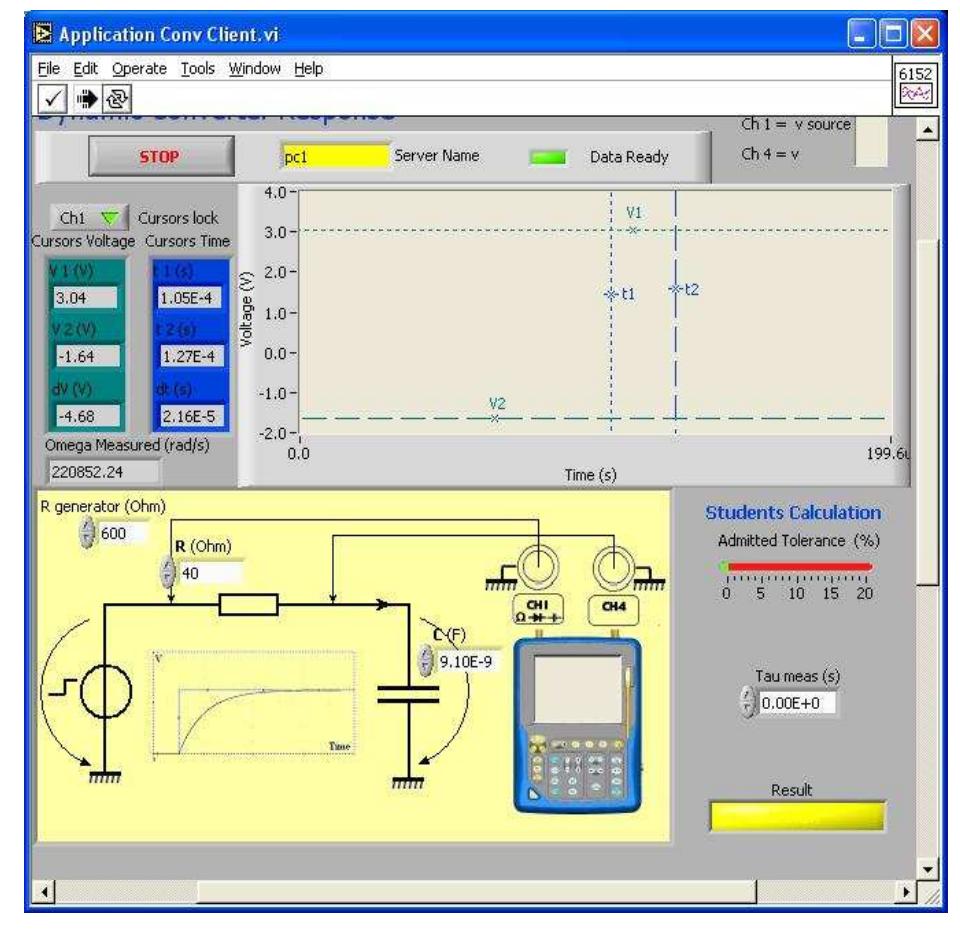Click the step voltage source symbol
The height and width of the screenshot is (944, 960).
105,691
